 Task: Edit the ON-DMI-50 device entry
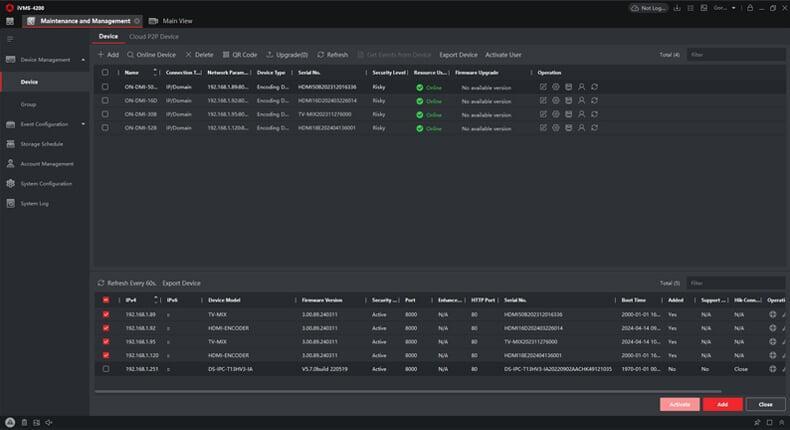[x=543, y=87]
